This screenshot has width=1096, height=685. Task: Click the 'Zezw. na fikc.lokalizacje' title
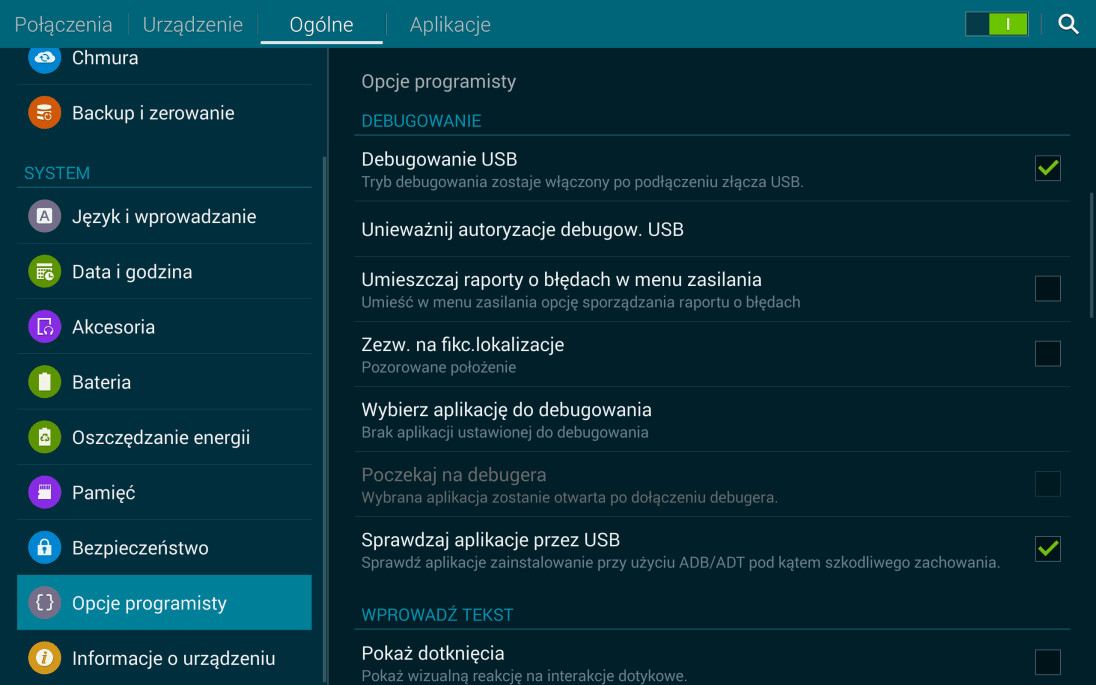point(463,345)
